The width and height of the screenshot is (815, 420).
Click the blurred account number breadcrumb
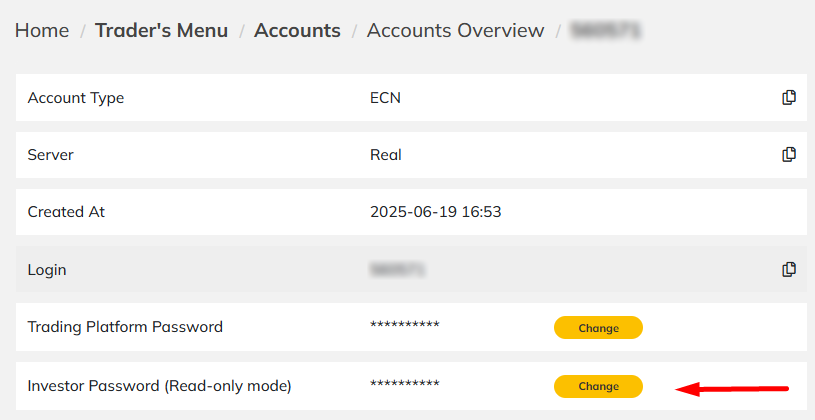(606, 30)
